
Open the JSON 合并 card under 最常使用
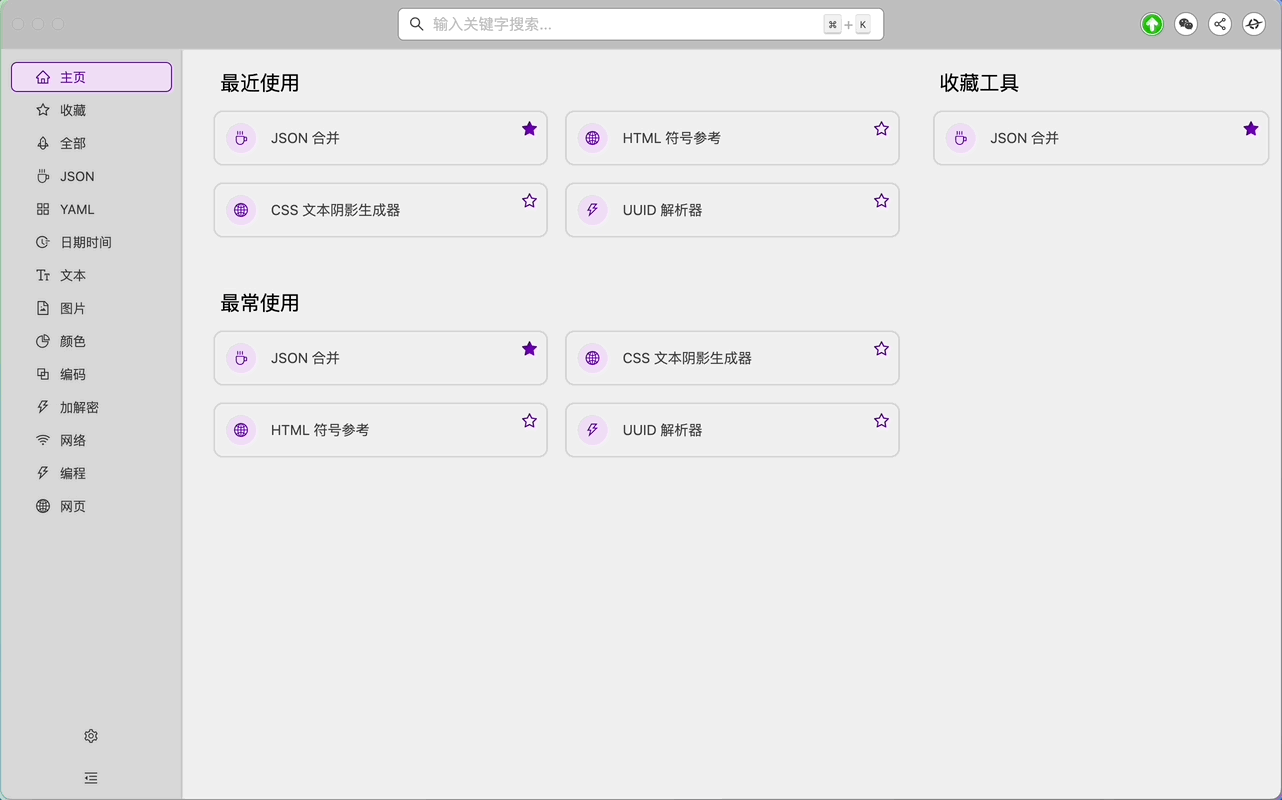(x=380, y=358)
